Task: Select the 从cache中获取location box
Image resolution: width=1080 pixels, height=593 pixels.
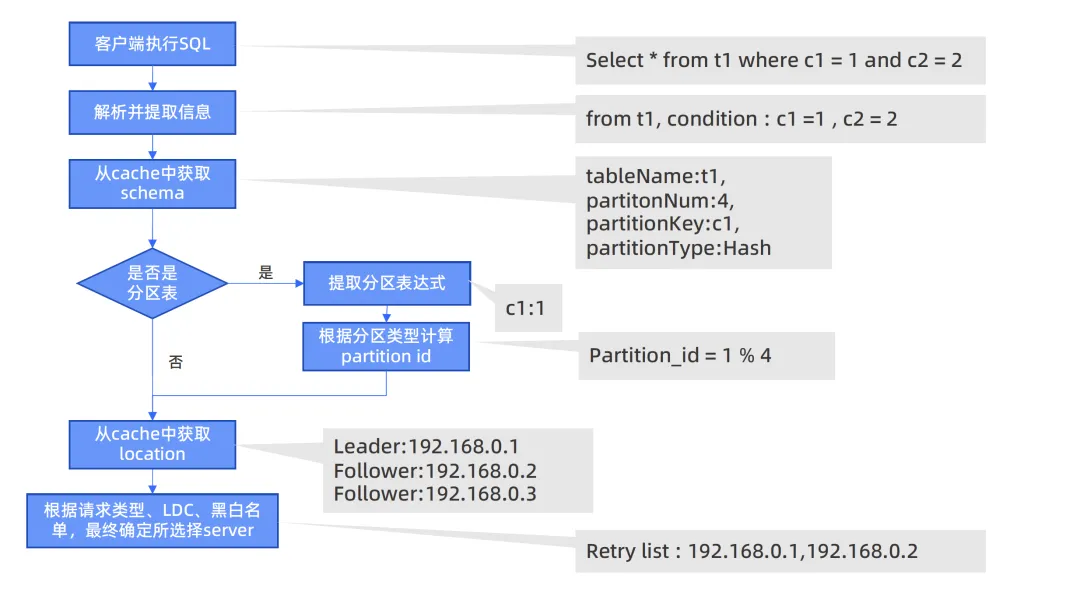Action: click(152, 443)
